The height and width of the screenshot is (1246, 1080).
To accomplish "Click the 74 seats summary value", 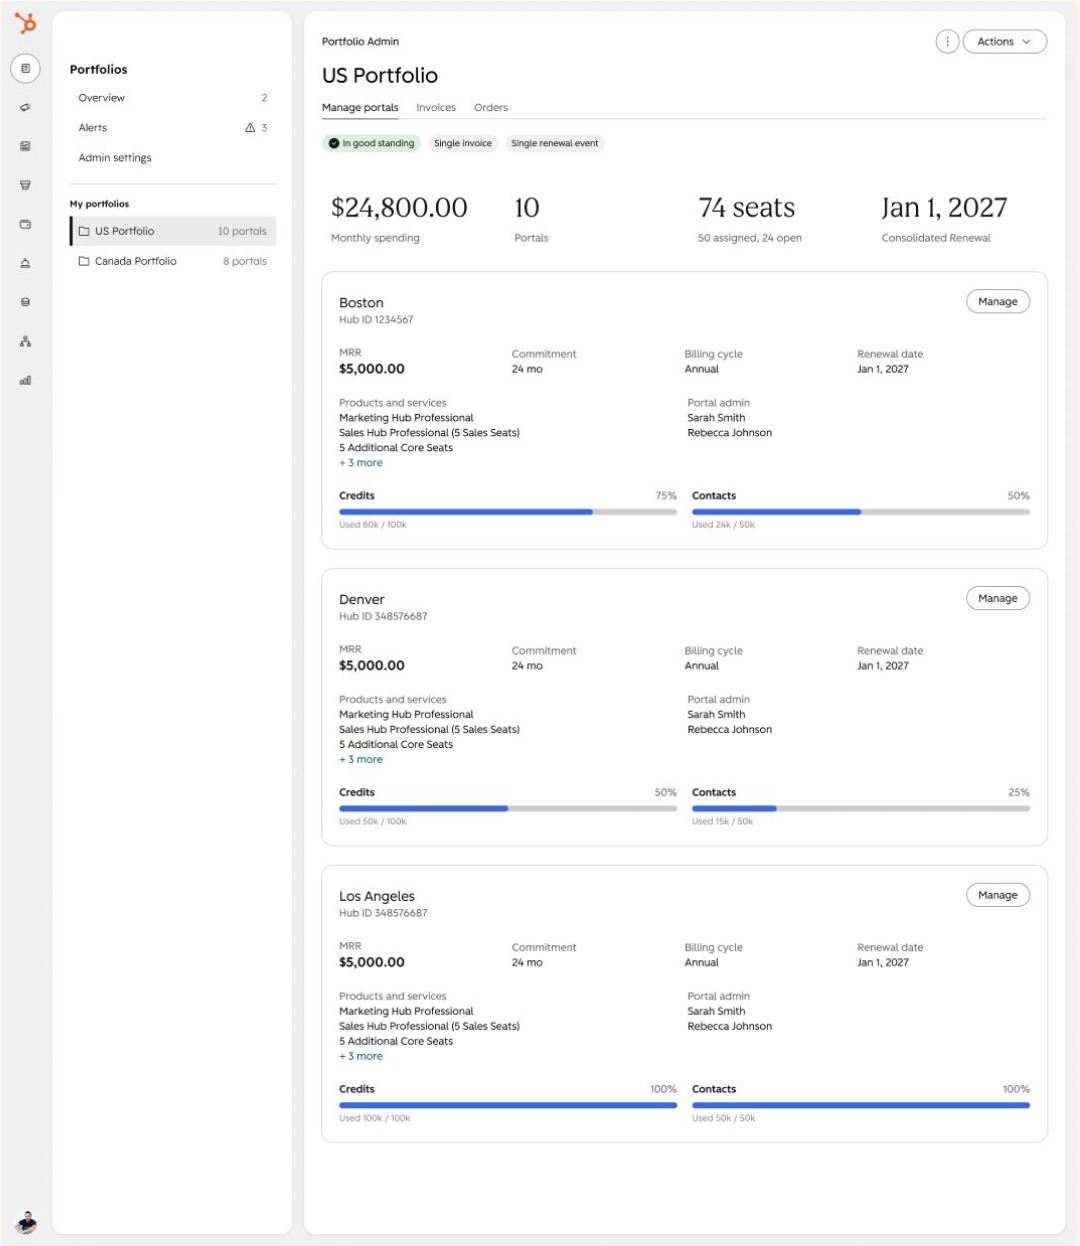I will pos(747,207).
